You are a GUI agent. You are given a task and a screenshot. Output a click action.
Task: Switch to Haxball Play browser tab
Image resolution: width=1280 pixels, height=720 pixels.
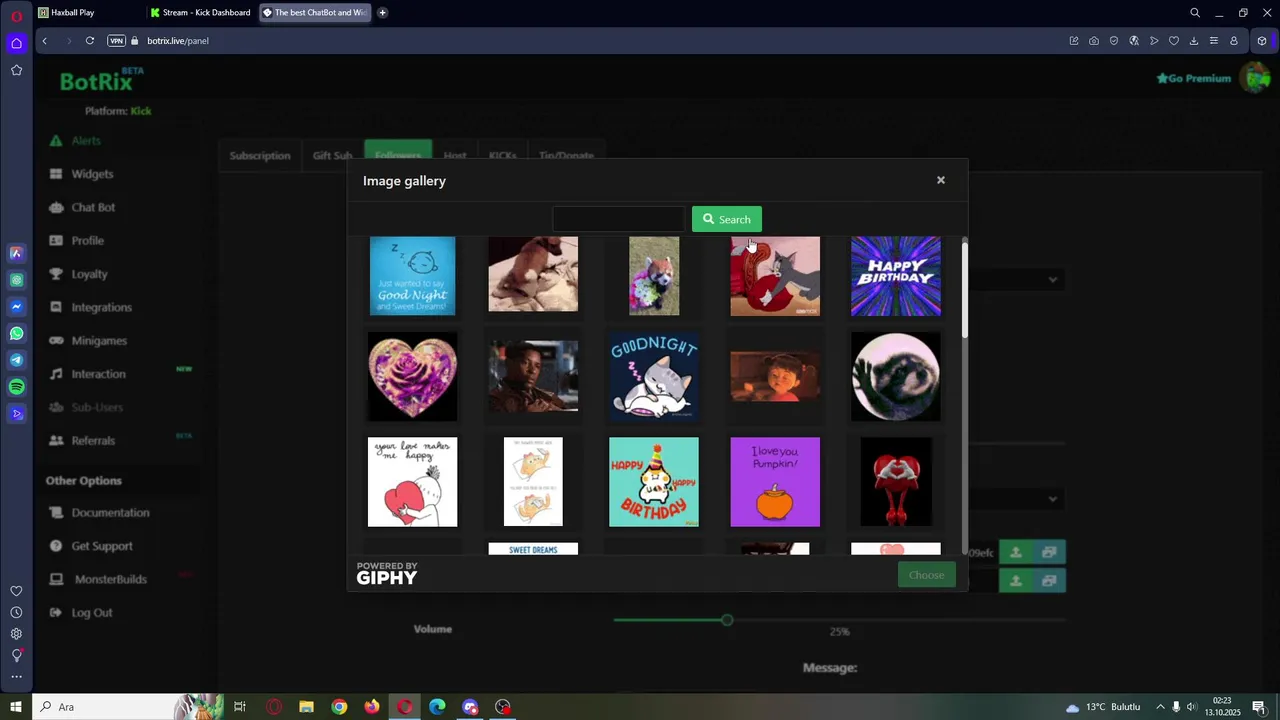click(88, 13)
